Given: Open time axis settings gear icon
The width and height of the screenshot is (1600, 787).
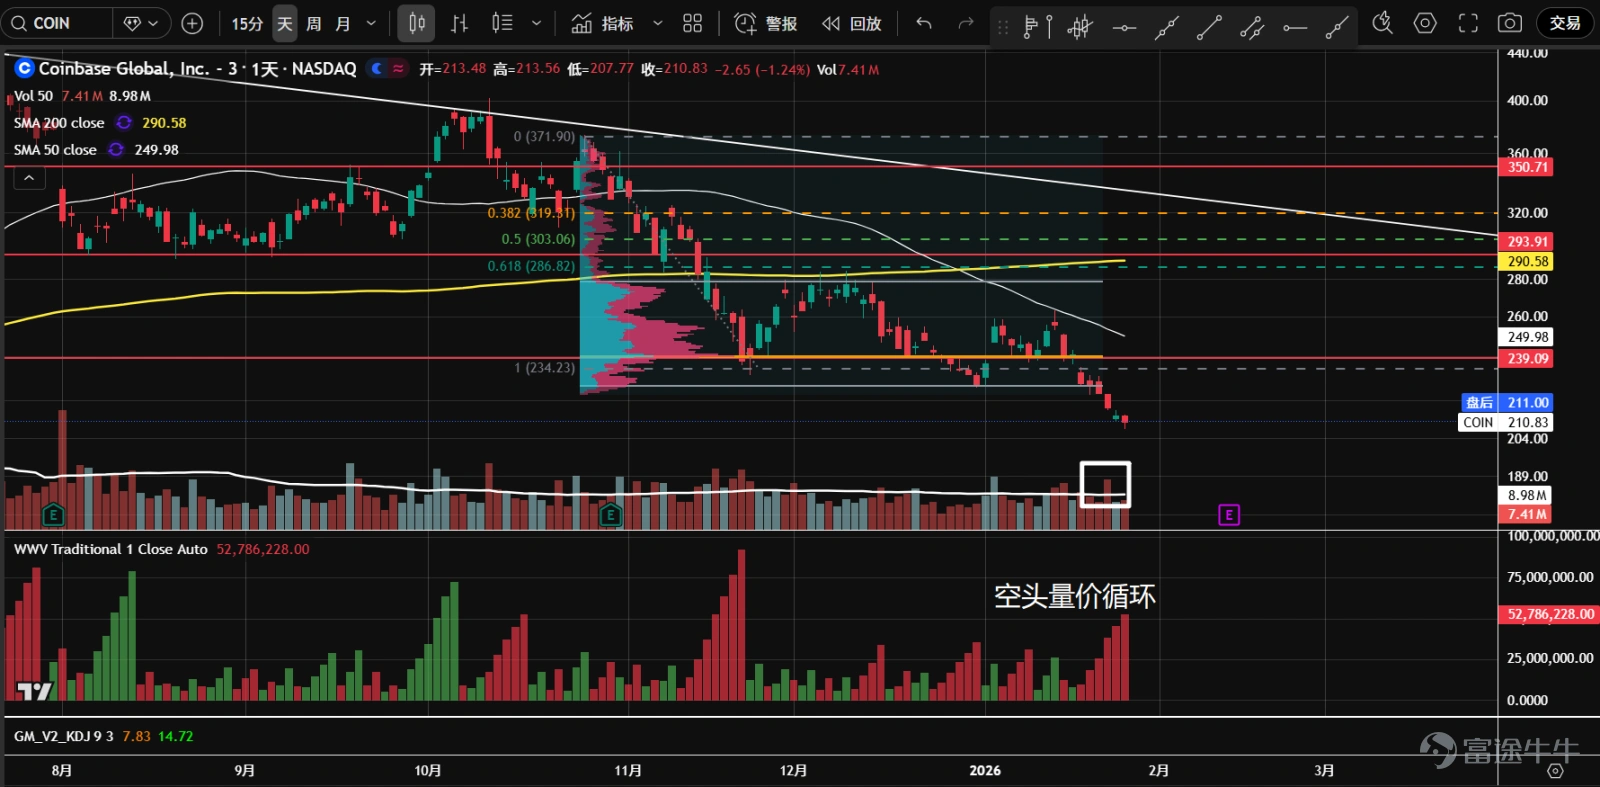Looking at the screenshot, I should 1555,770.
